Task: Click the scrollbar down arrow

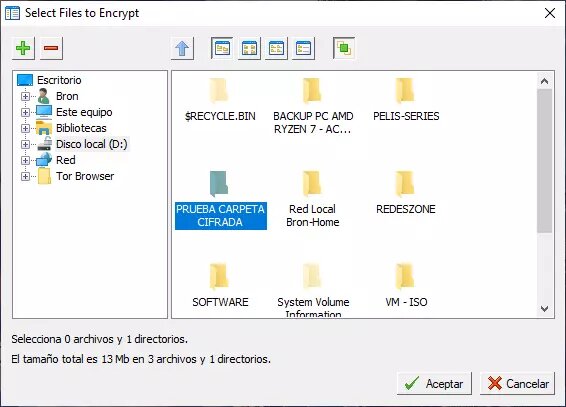Action: 544,309
